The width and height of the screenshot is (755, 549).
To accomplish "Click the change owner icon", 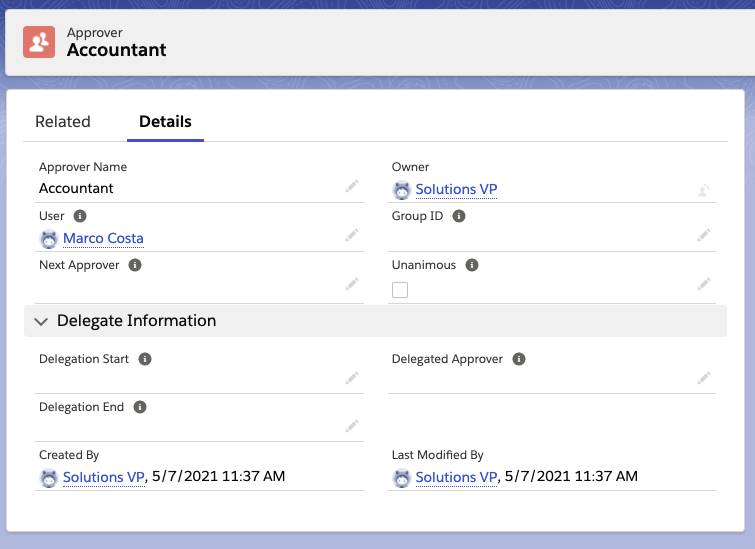I will (704, 190).
